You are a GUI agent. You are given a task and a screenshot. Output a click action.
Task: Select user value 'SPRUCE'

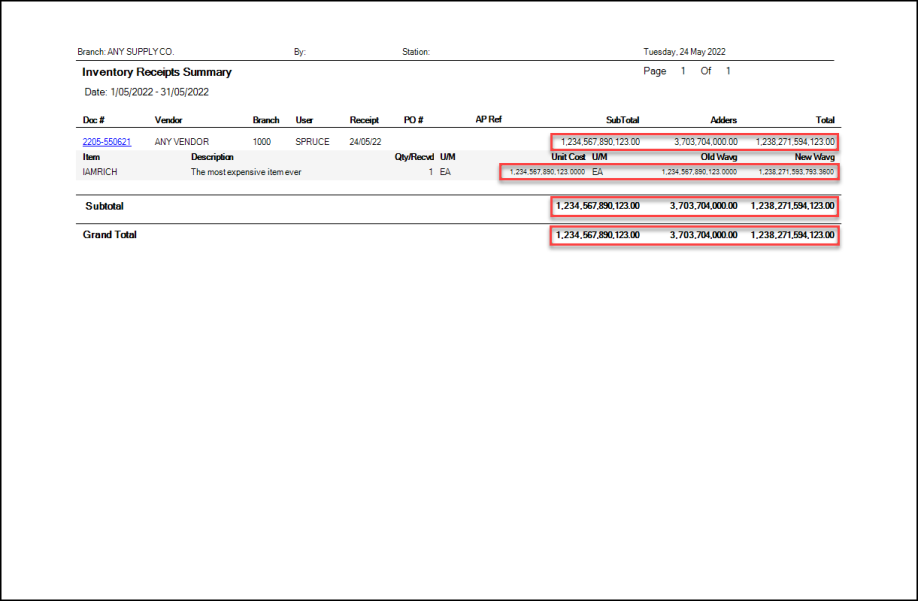(x=312, y=142)
